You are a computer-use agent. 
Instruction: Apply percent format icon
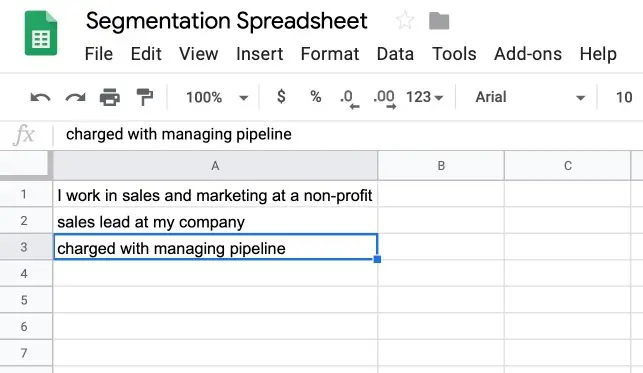(315, 97)
